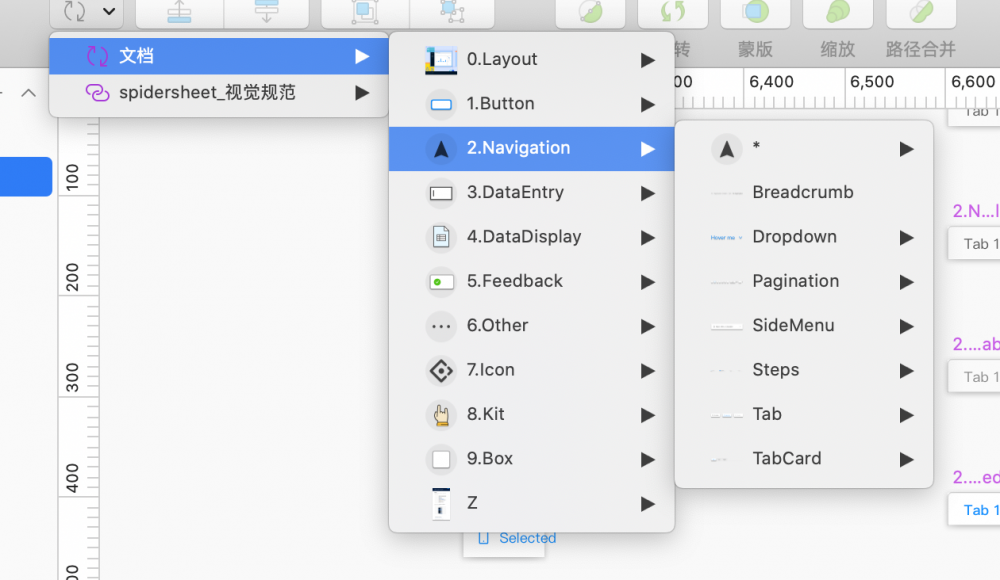Open the Tab symbol submenu
Screen dimensions: 1000x580
tap(804, 414)
